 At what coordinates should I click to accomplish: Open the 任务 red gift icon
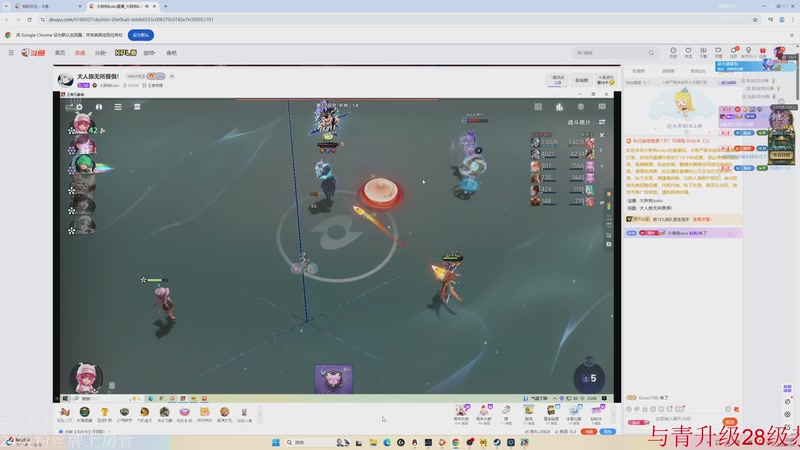763,52
